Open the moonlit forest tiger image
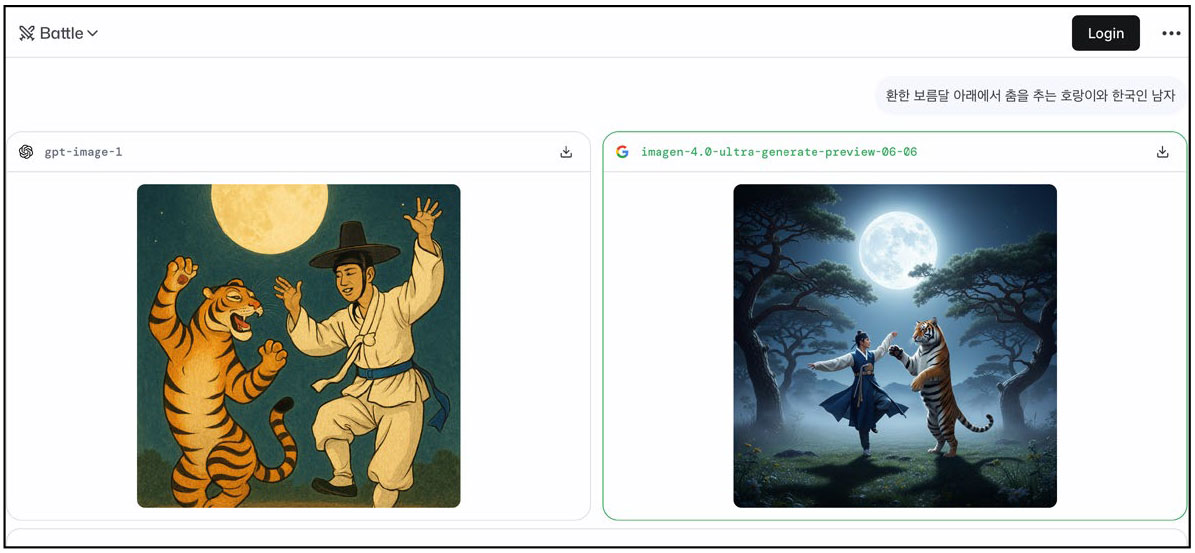Viewport: 1195px width, 553px height. click(895, 346)
